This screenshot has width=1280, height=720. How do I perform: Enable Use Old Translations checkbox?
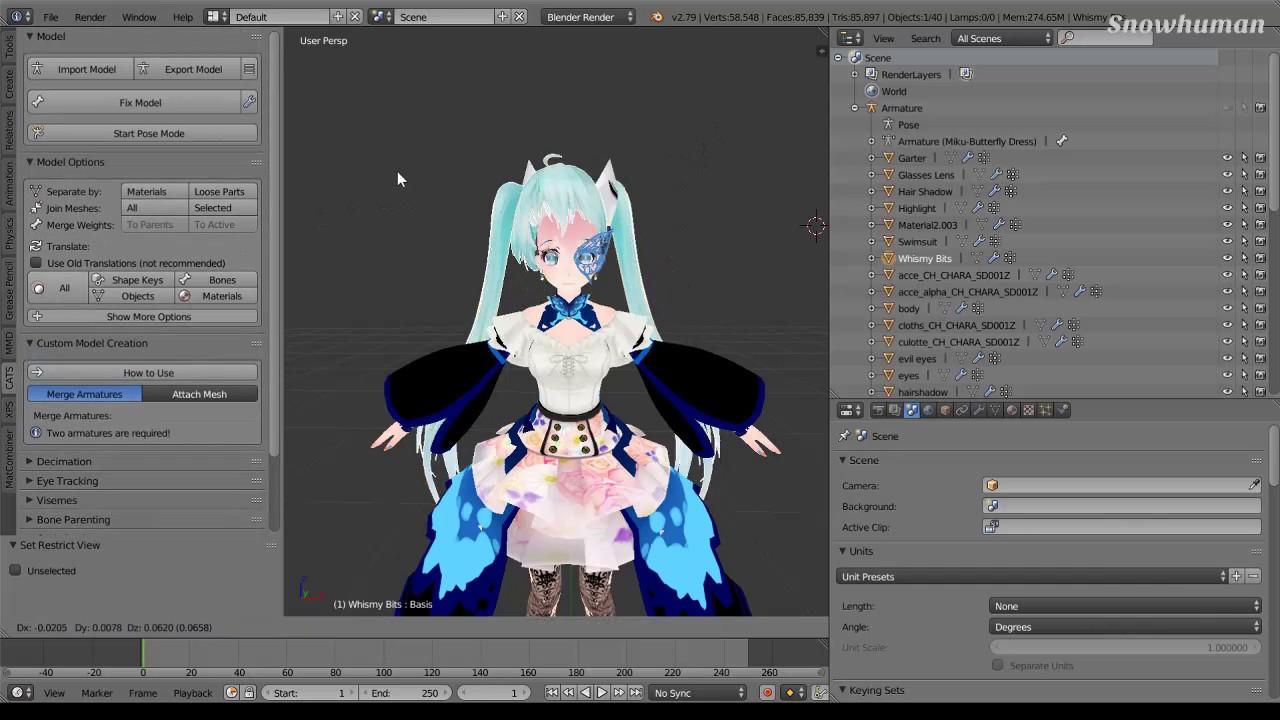coord(36,263)
